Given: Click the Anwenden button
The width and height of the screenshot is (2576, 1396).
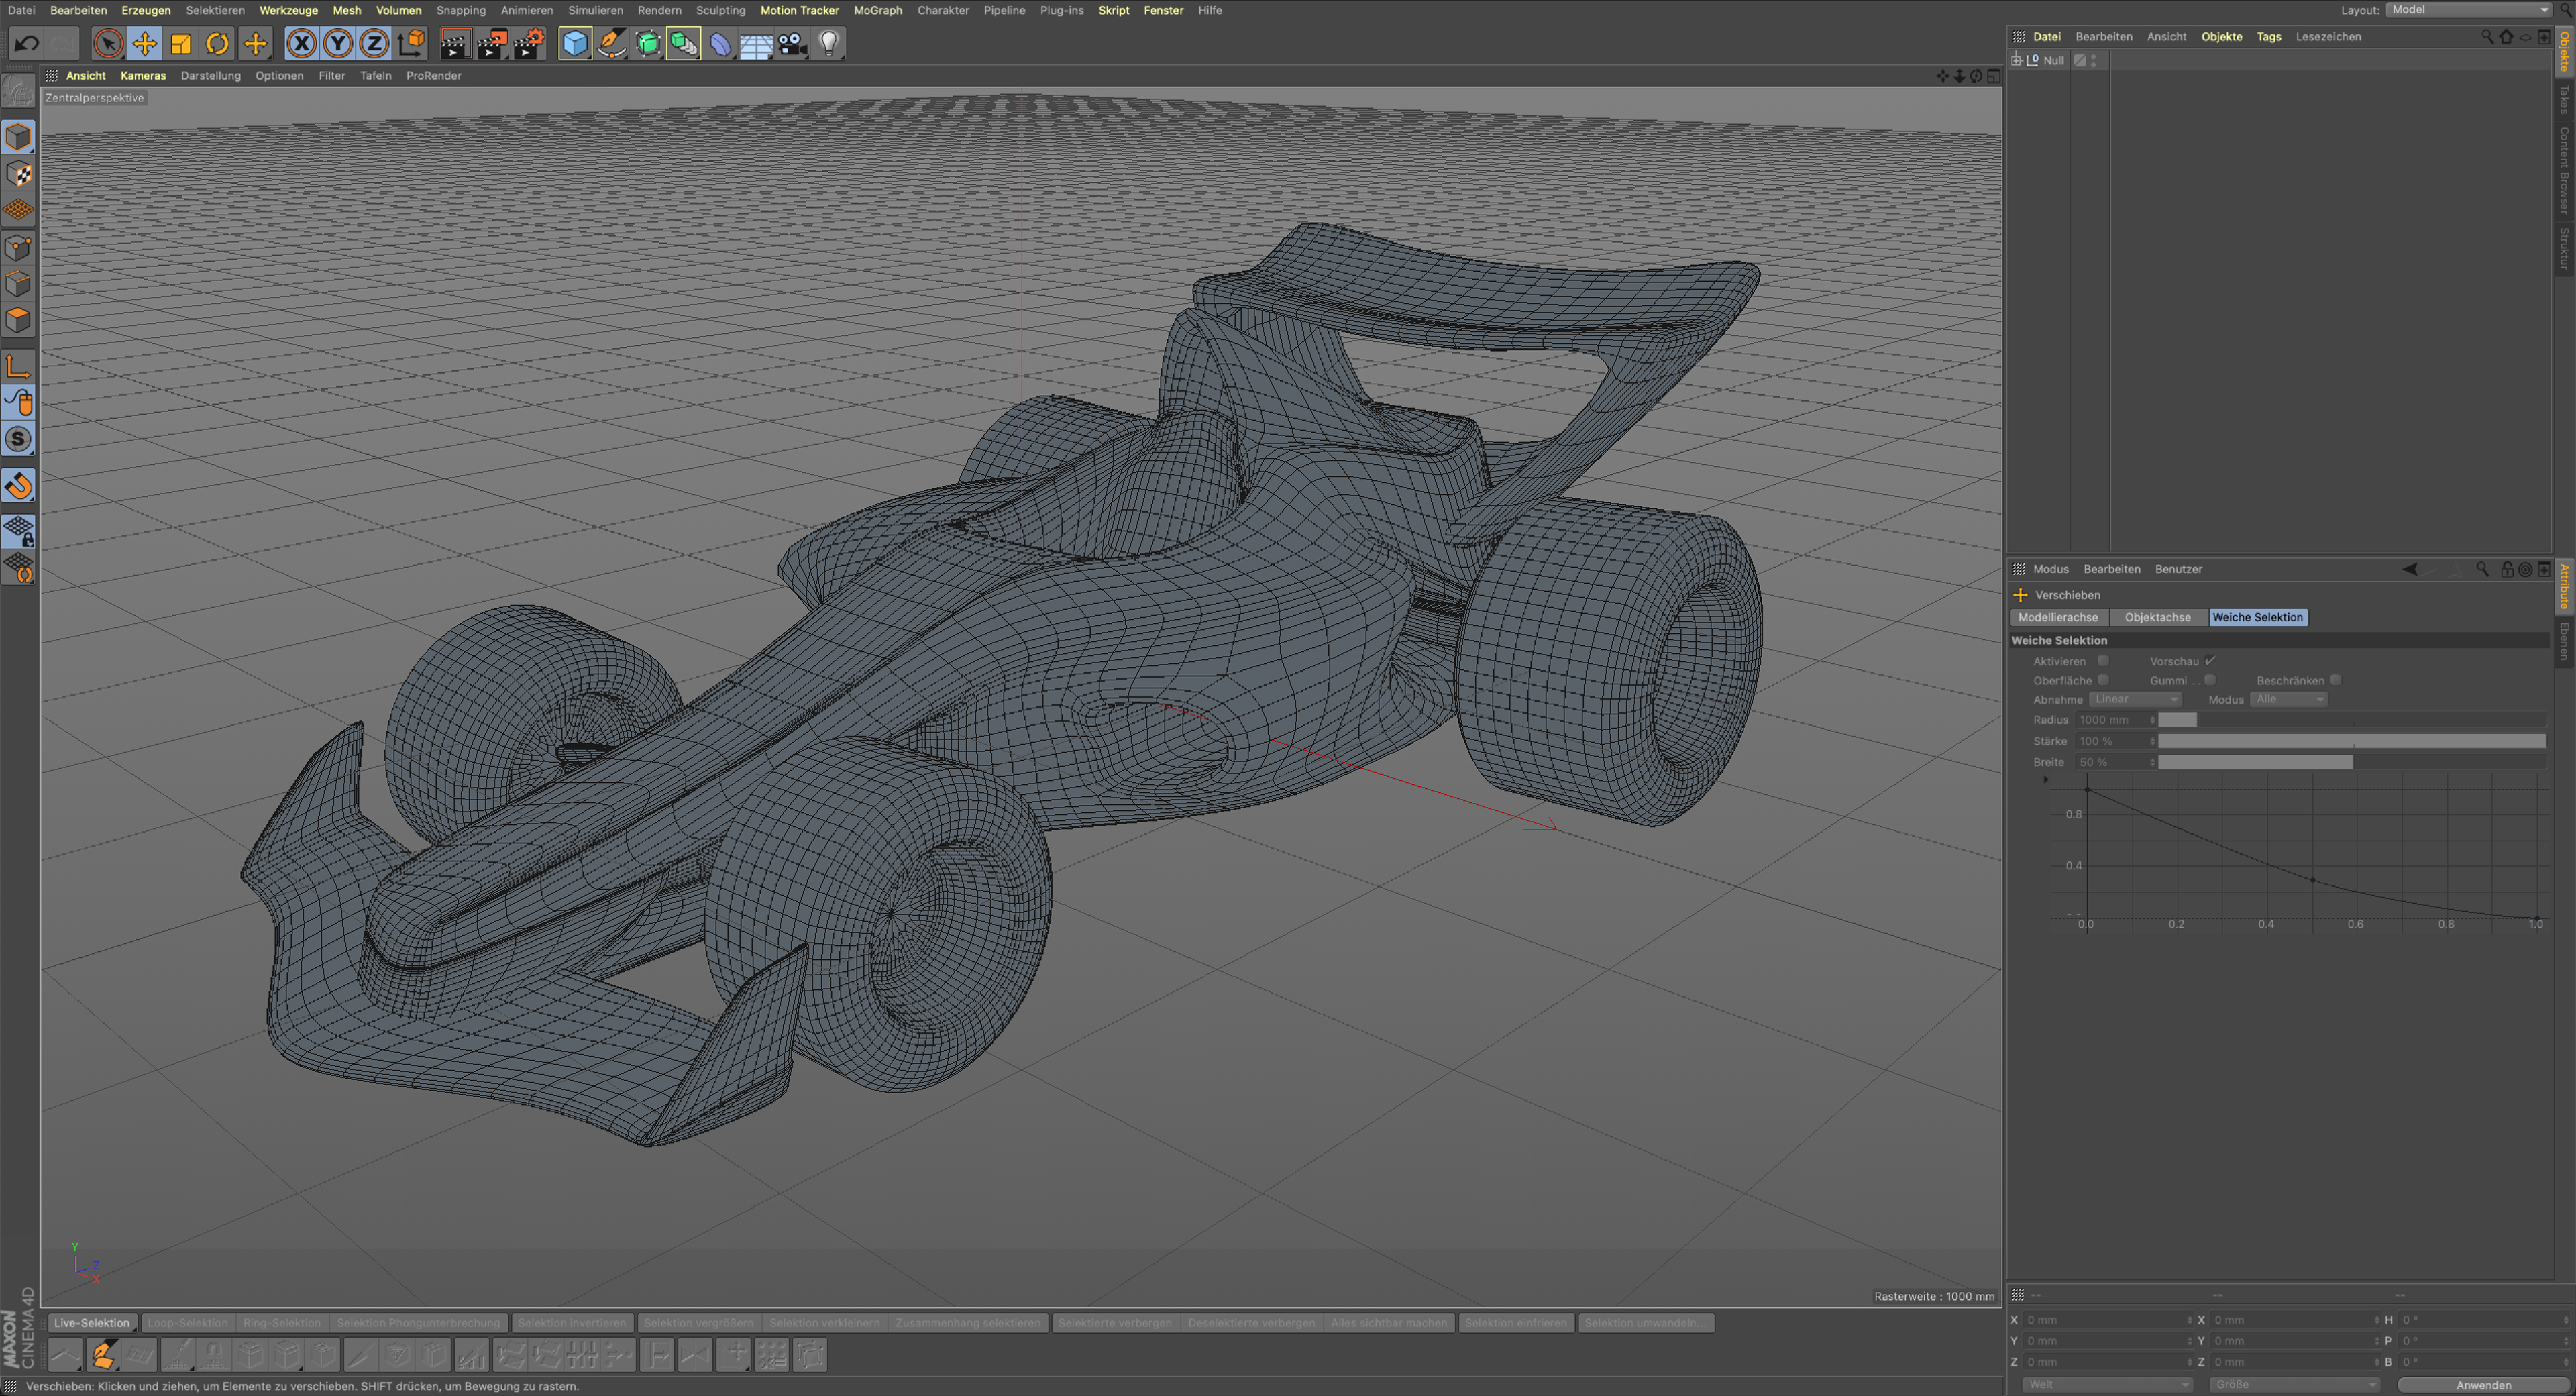Looking at the screenshot, I should tap(2483, 1385).
